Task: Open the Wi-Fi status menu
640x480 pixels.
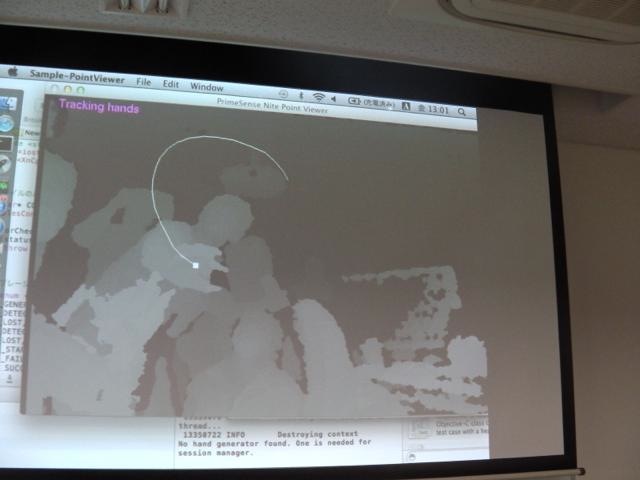Action: click(x=318, y=97)
